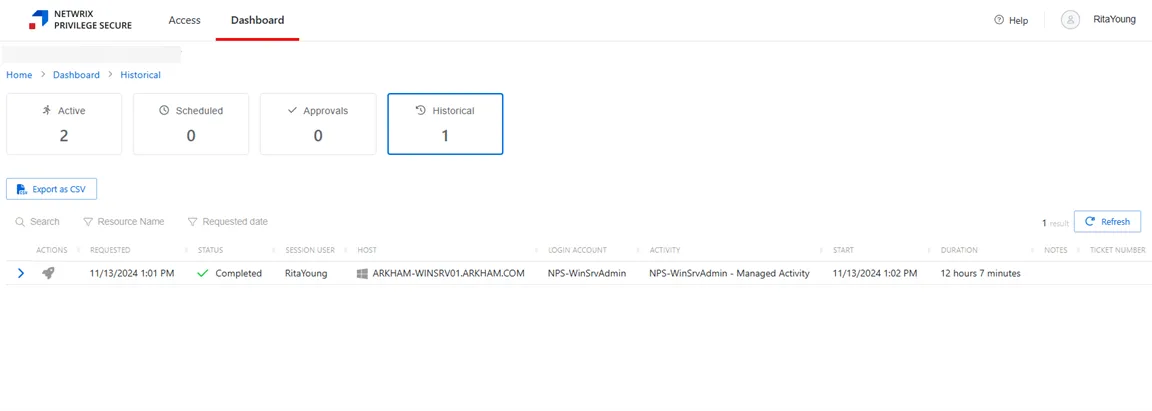The height and width of the screenshot is (411, 1152).
Task: Click the Windows host icon
Action: (x=362, y=274)
